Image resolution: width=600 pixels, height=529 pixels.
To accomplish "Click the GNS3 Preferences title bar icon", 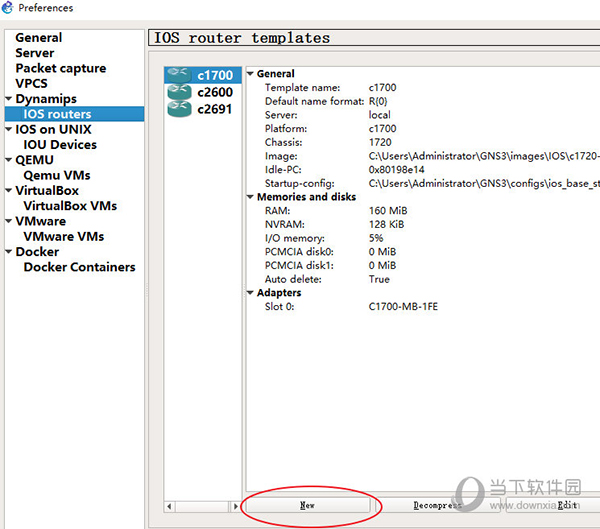I will (x=8, y=8).
